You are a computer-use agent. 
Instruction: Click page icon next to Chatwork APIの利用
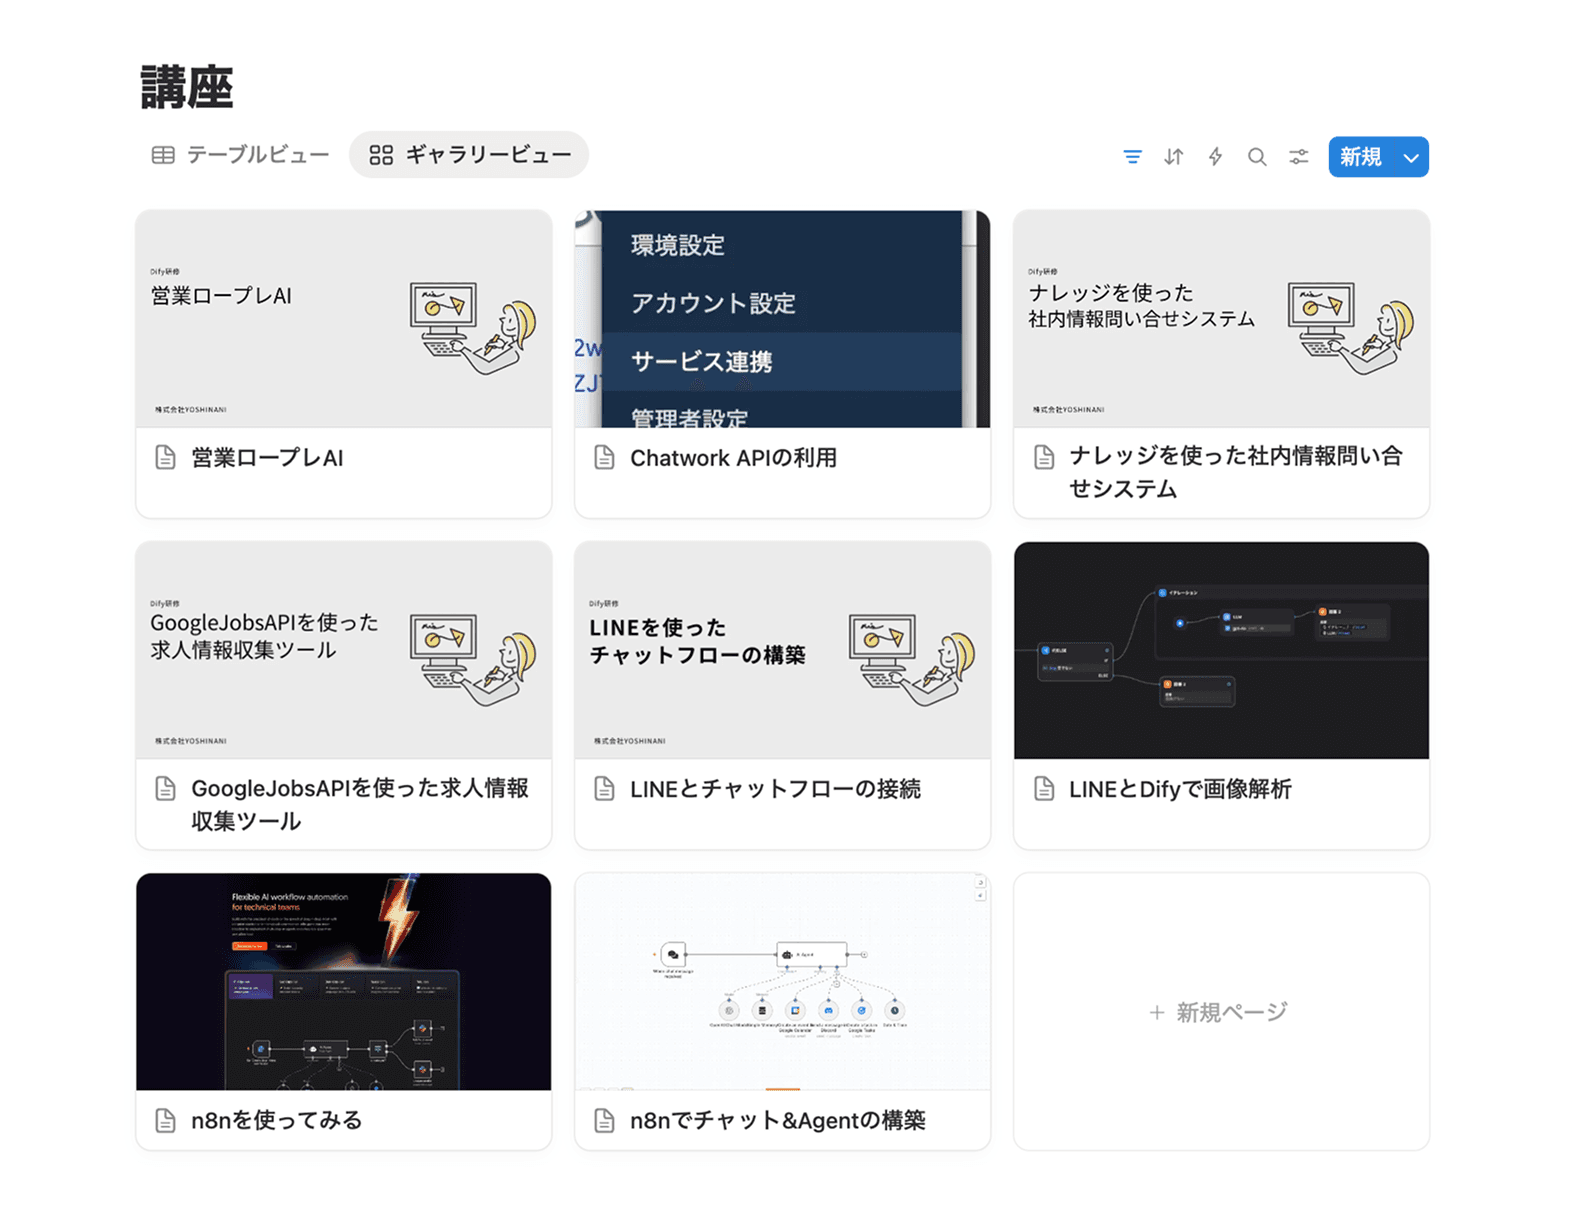pyautogui.click(x=604, y=458)
